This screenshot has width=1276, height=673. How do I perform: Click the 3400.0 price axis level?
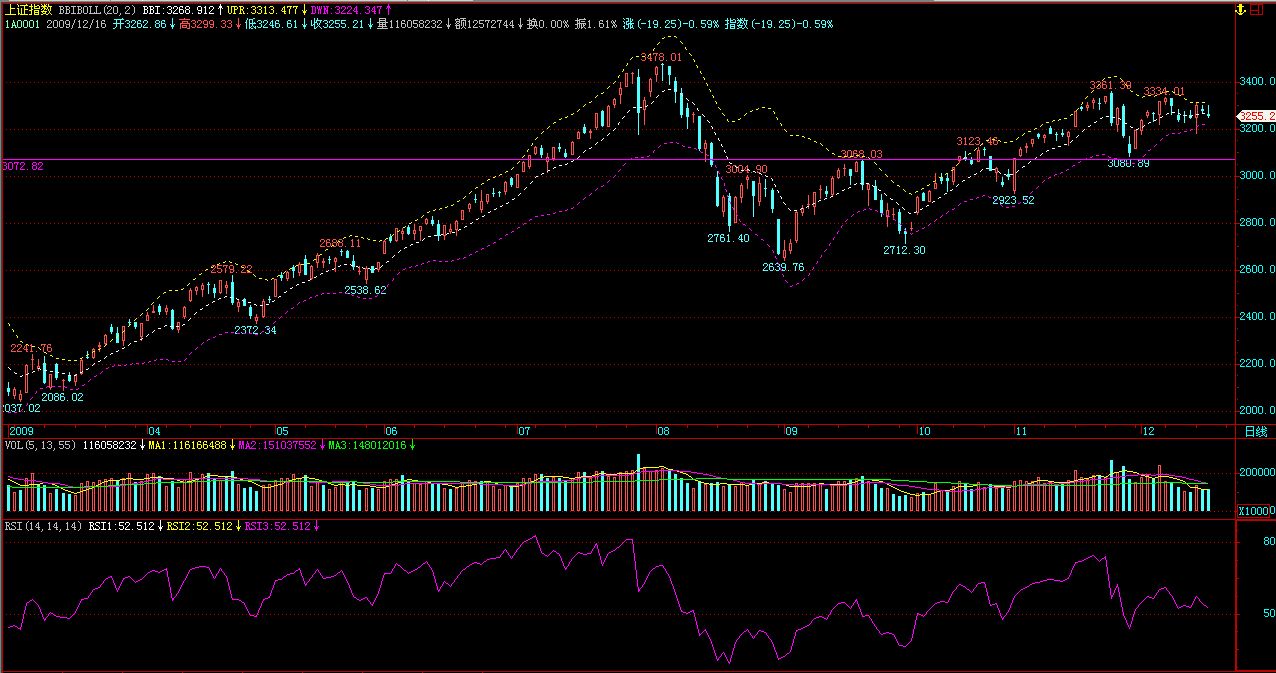point(1258,81)
